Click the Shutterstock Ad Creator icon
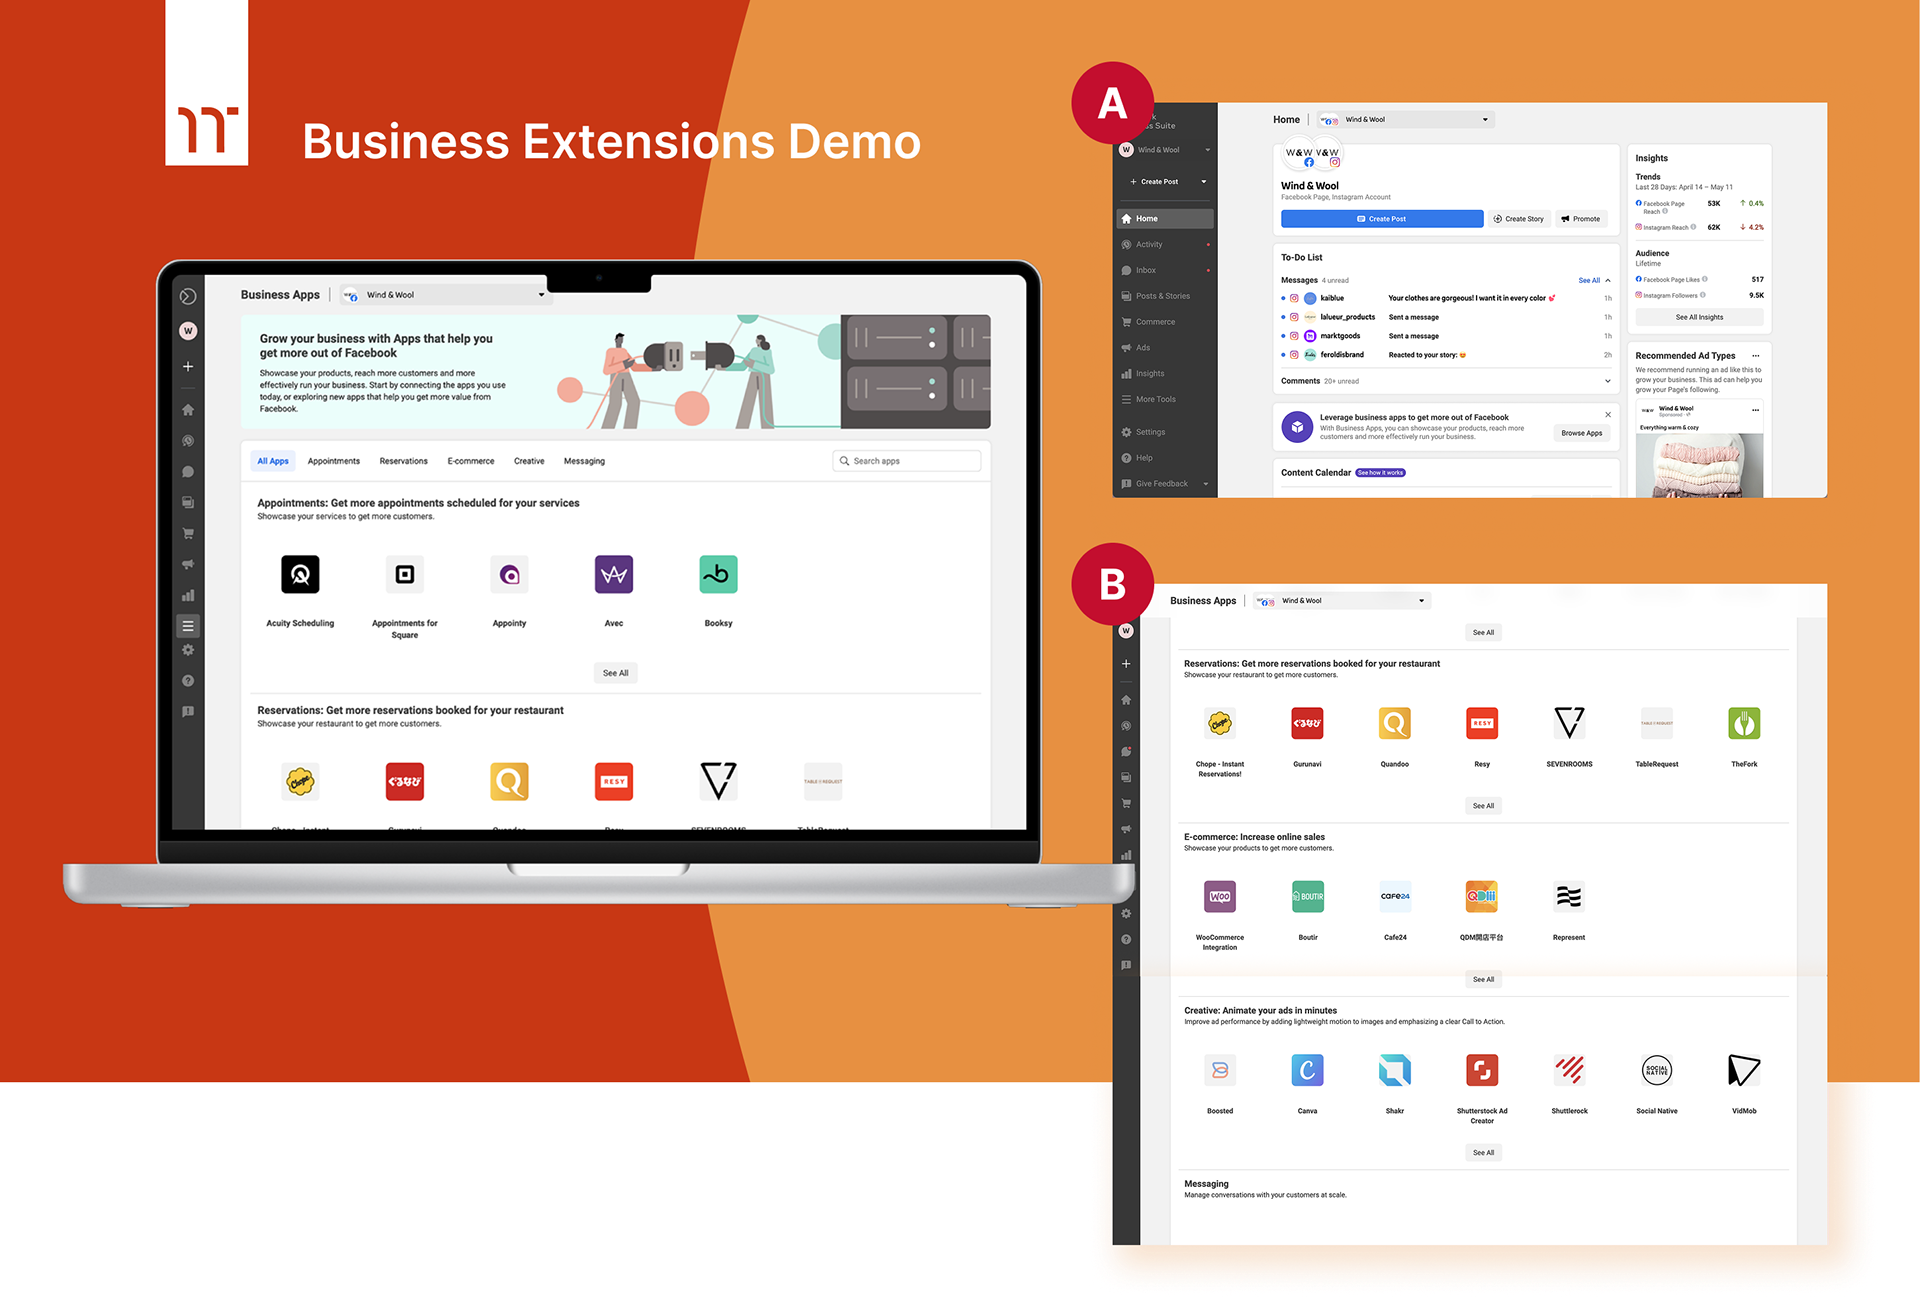The image size is (1920, 1298). 1481,1070
